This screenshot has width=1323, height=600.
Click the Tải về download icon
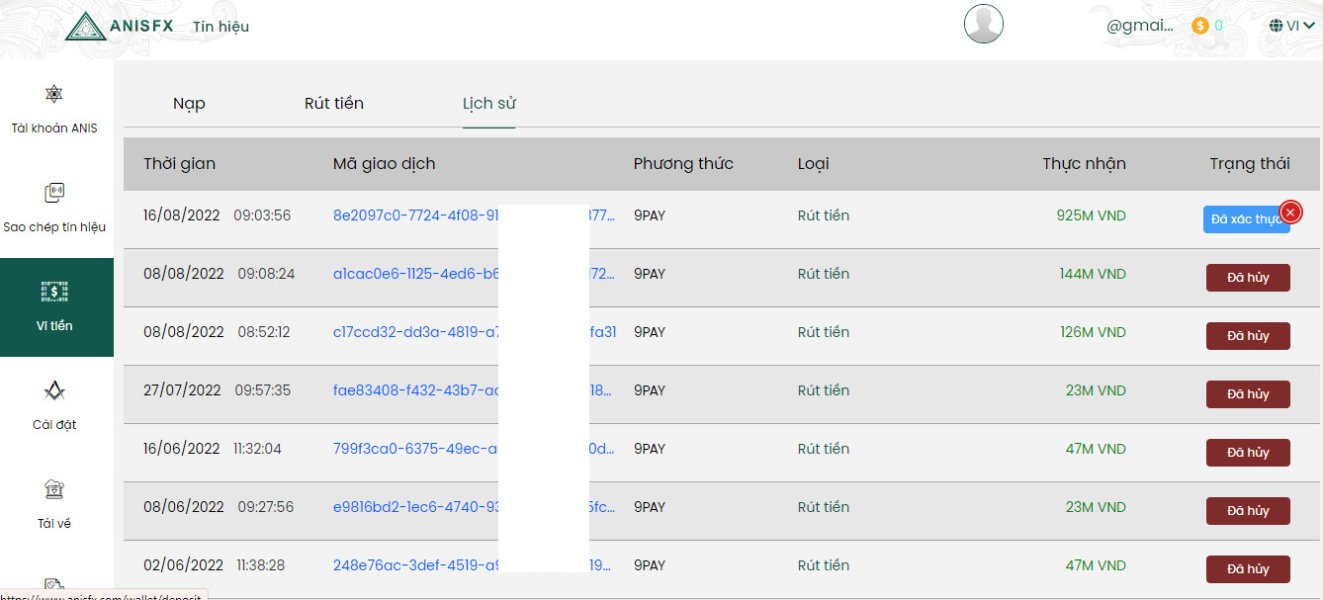(x=54, y=489)
